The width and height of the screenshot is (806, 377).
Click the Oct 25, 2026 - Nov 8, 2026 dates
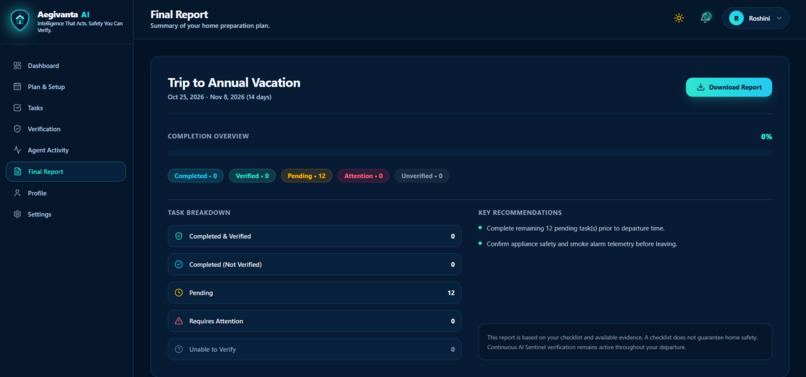[x=219, y=97]
